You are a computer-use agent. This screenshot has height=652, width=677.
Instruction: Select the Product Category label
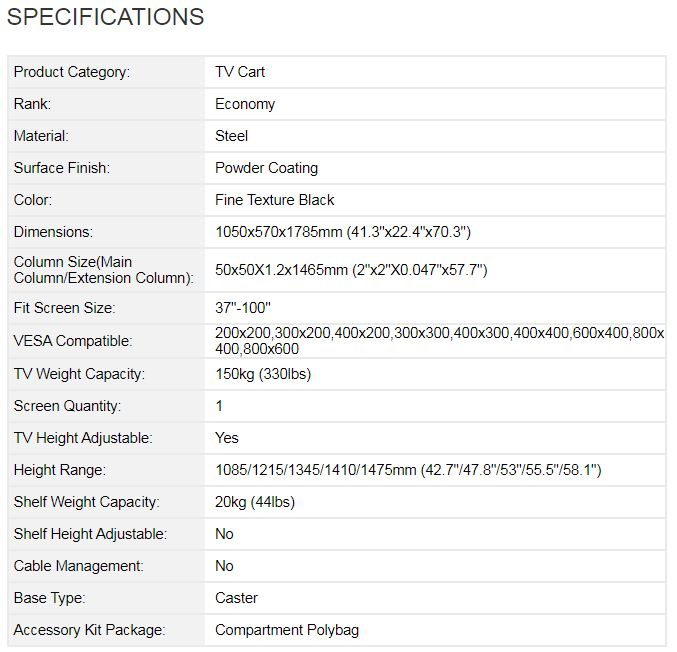[x=72, y=72]
